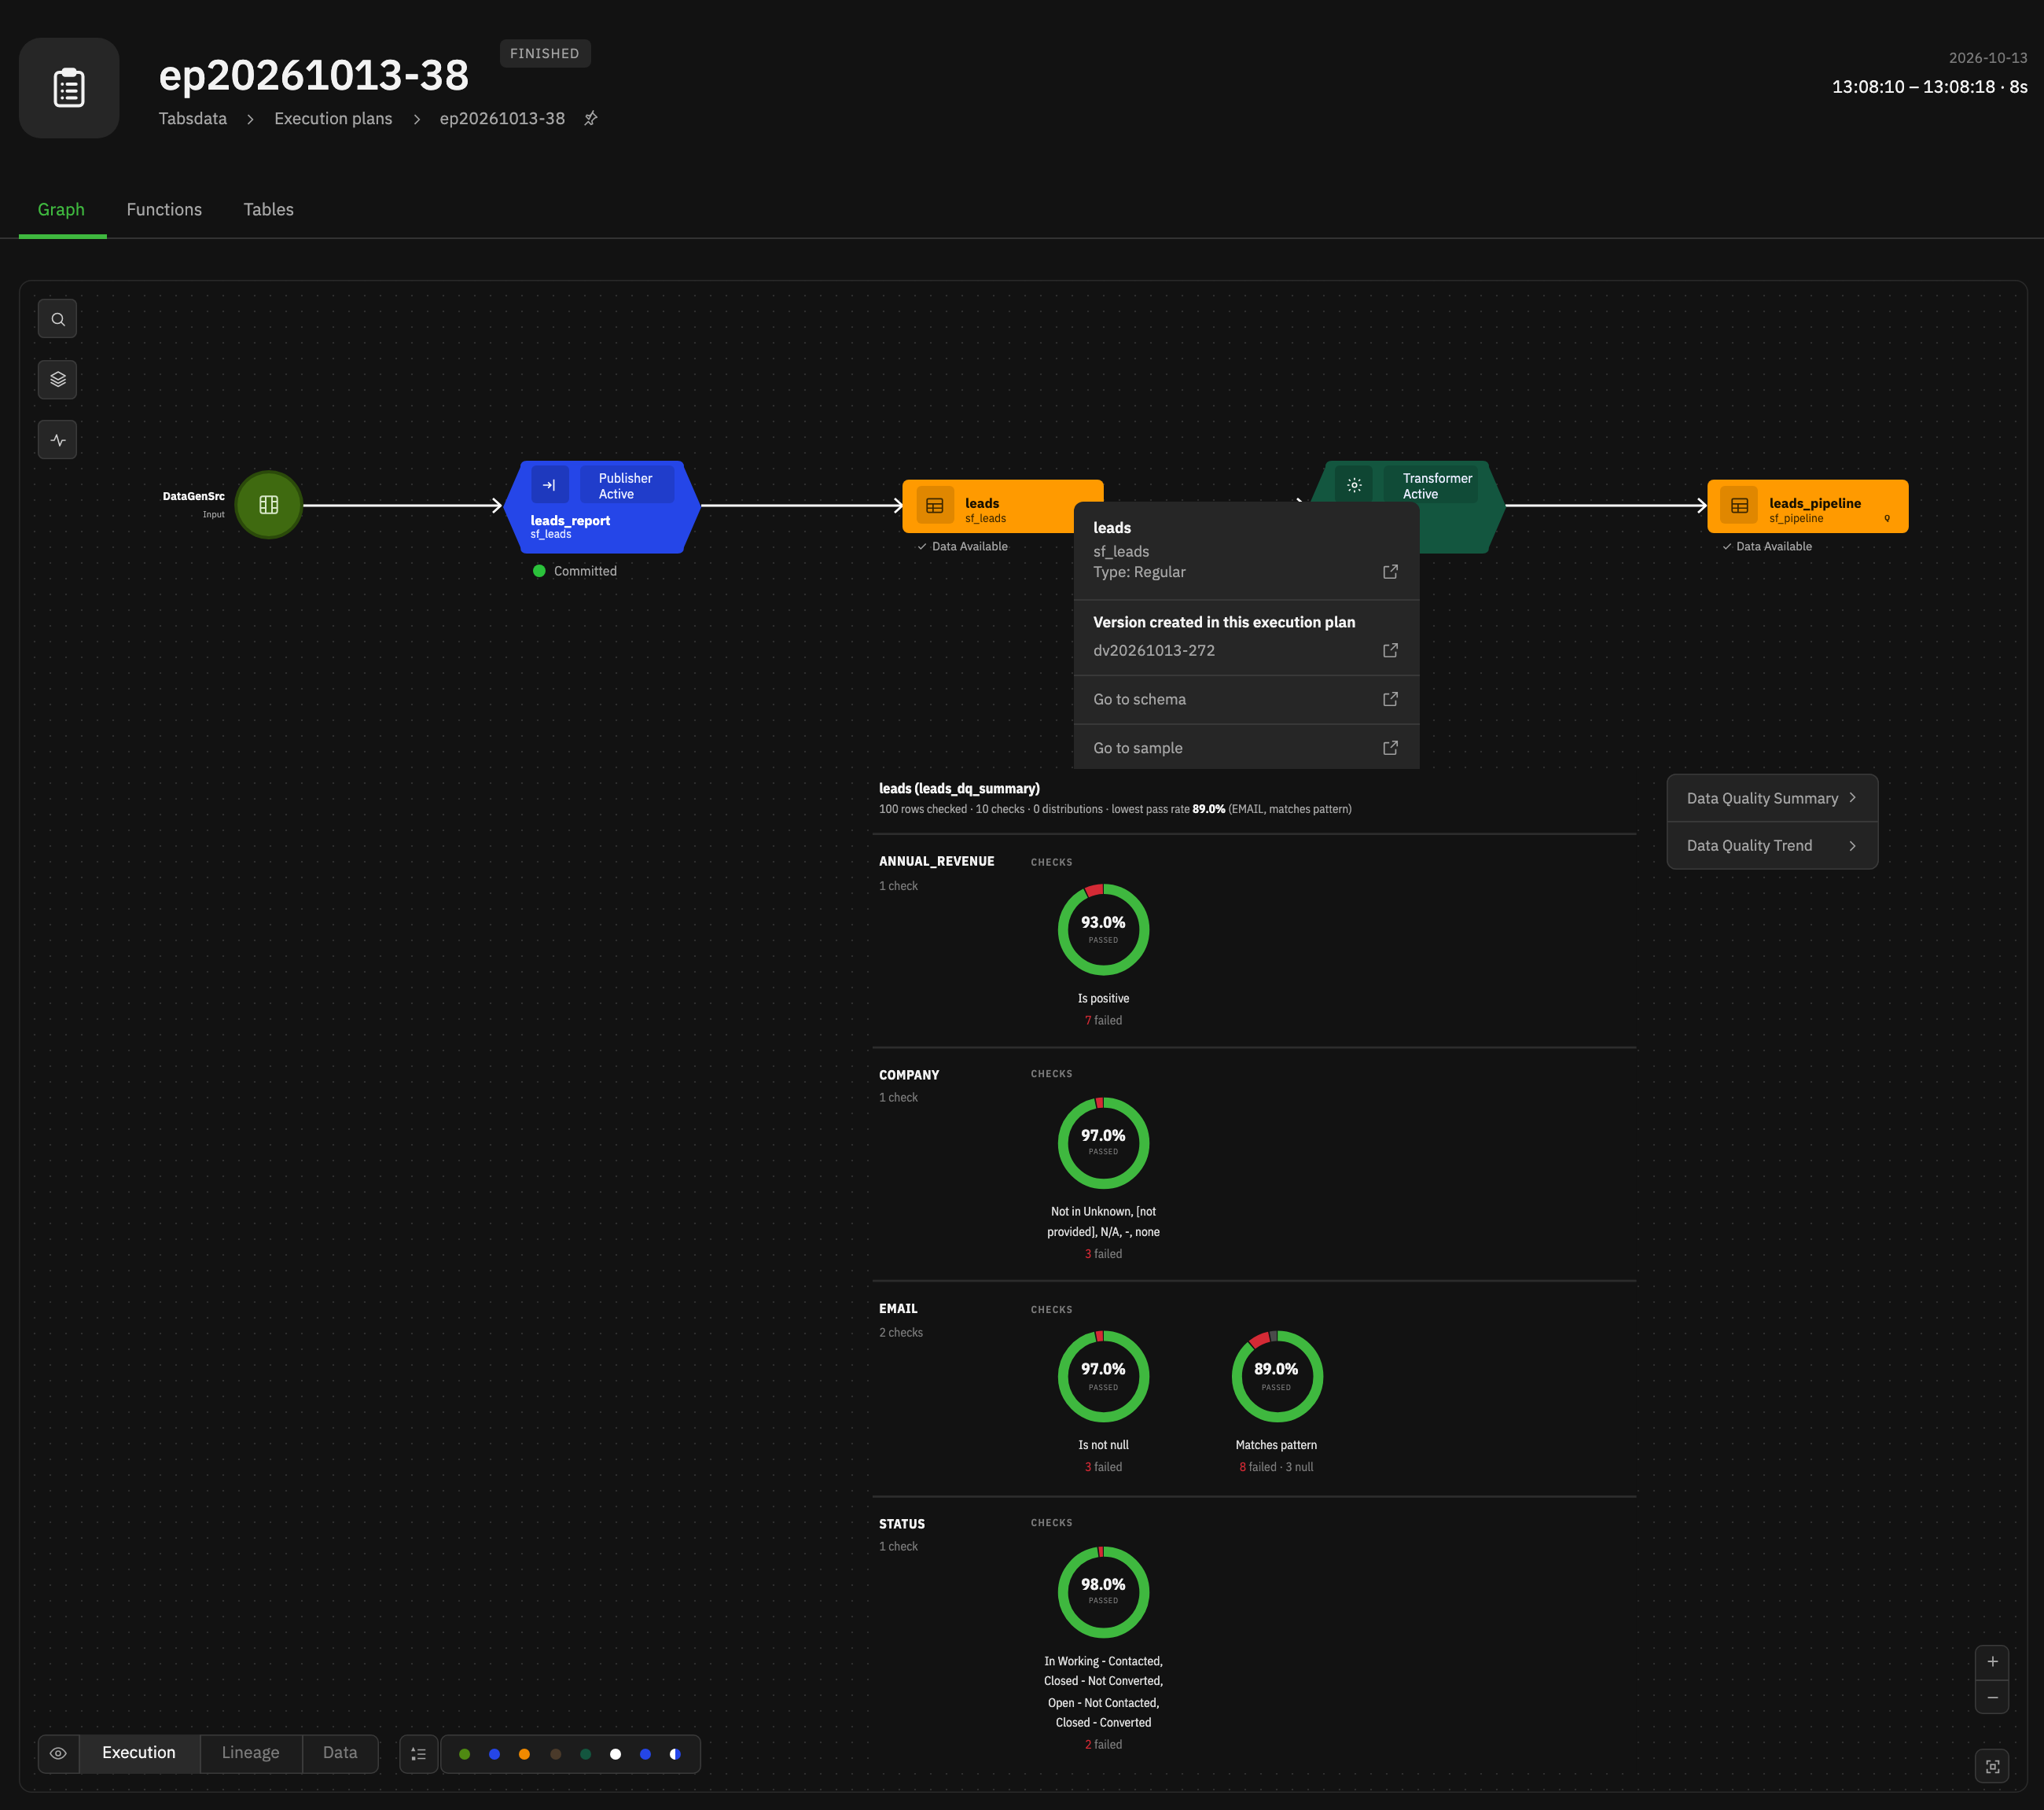
Task: Switch to Data view mode
Action: tap(340, 1753)
